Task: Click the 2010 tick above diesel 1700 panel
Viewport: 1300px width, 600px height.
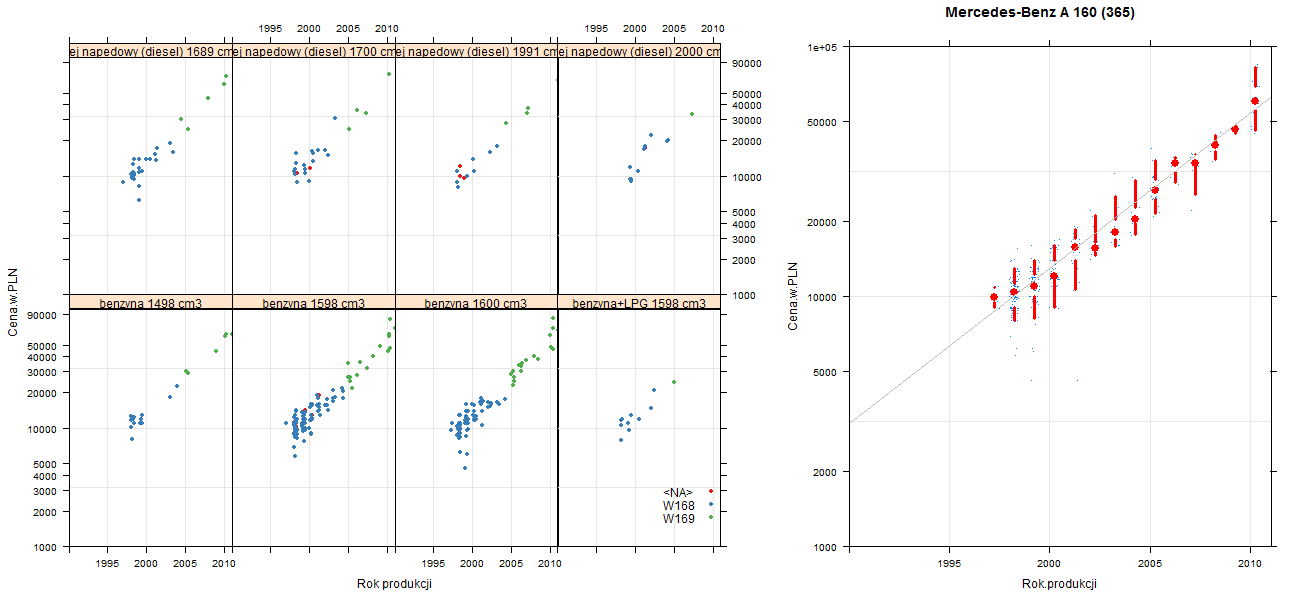Action: point(387,29)
